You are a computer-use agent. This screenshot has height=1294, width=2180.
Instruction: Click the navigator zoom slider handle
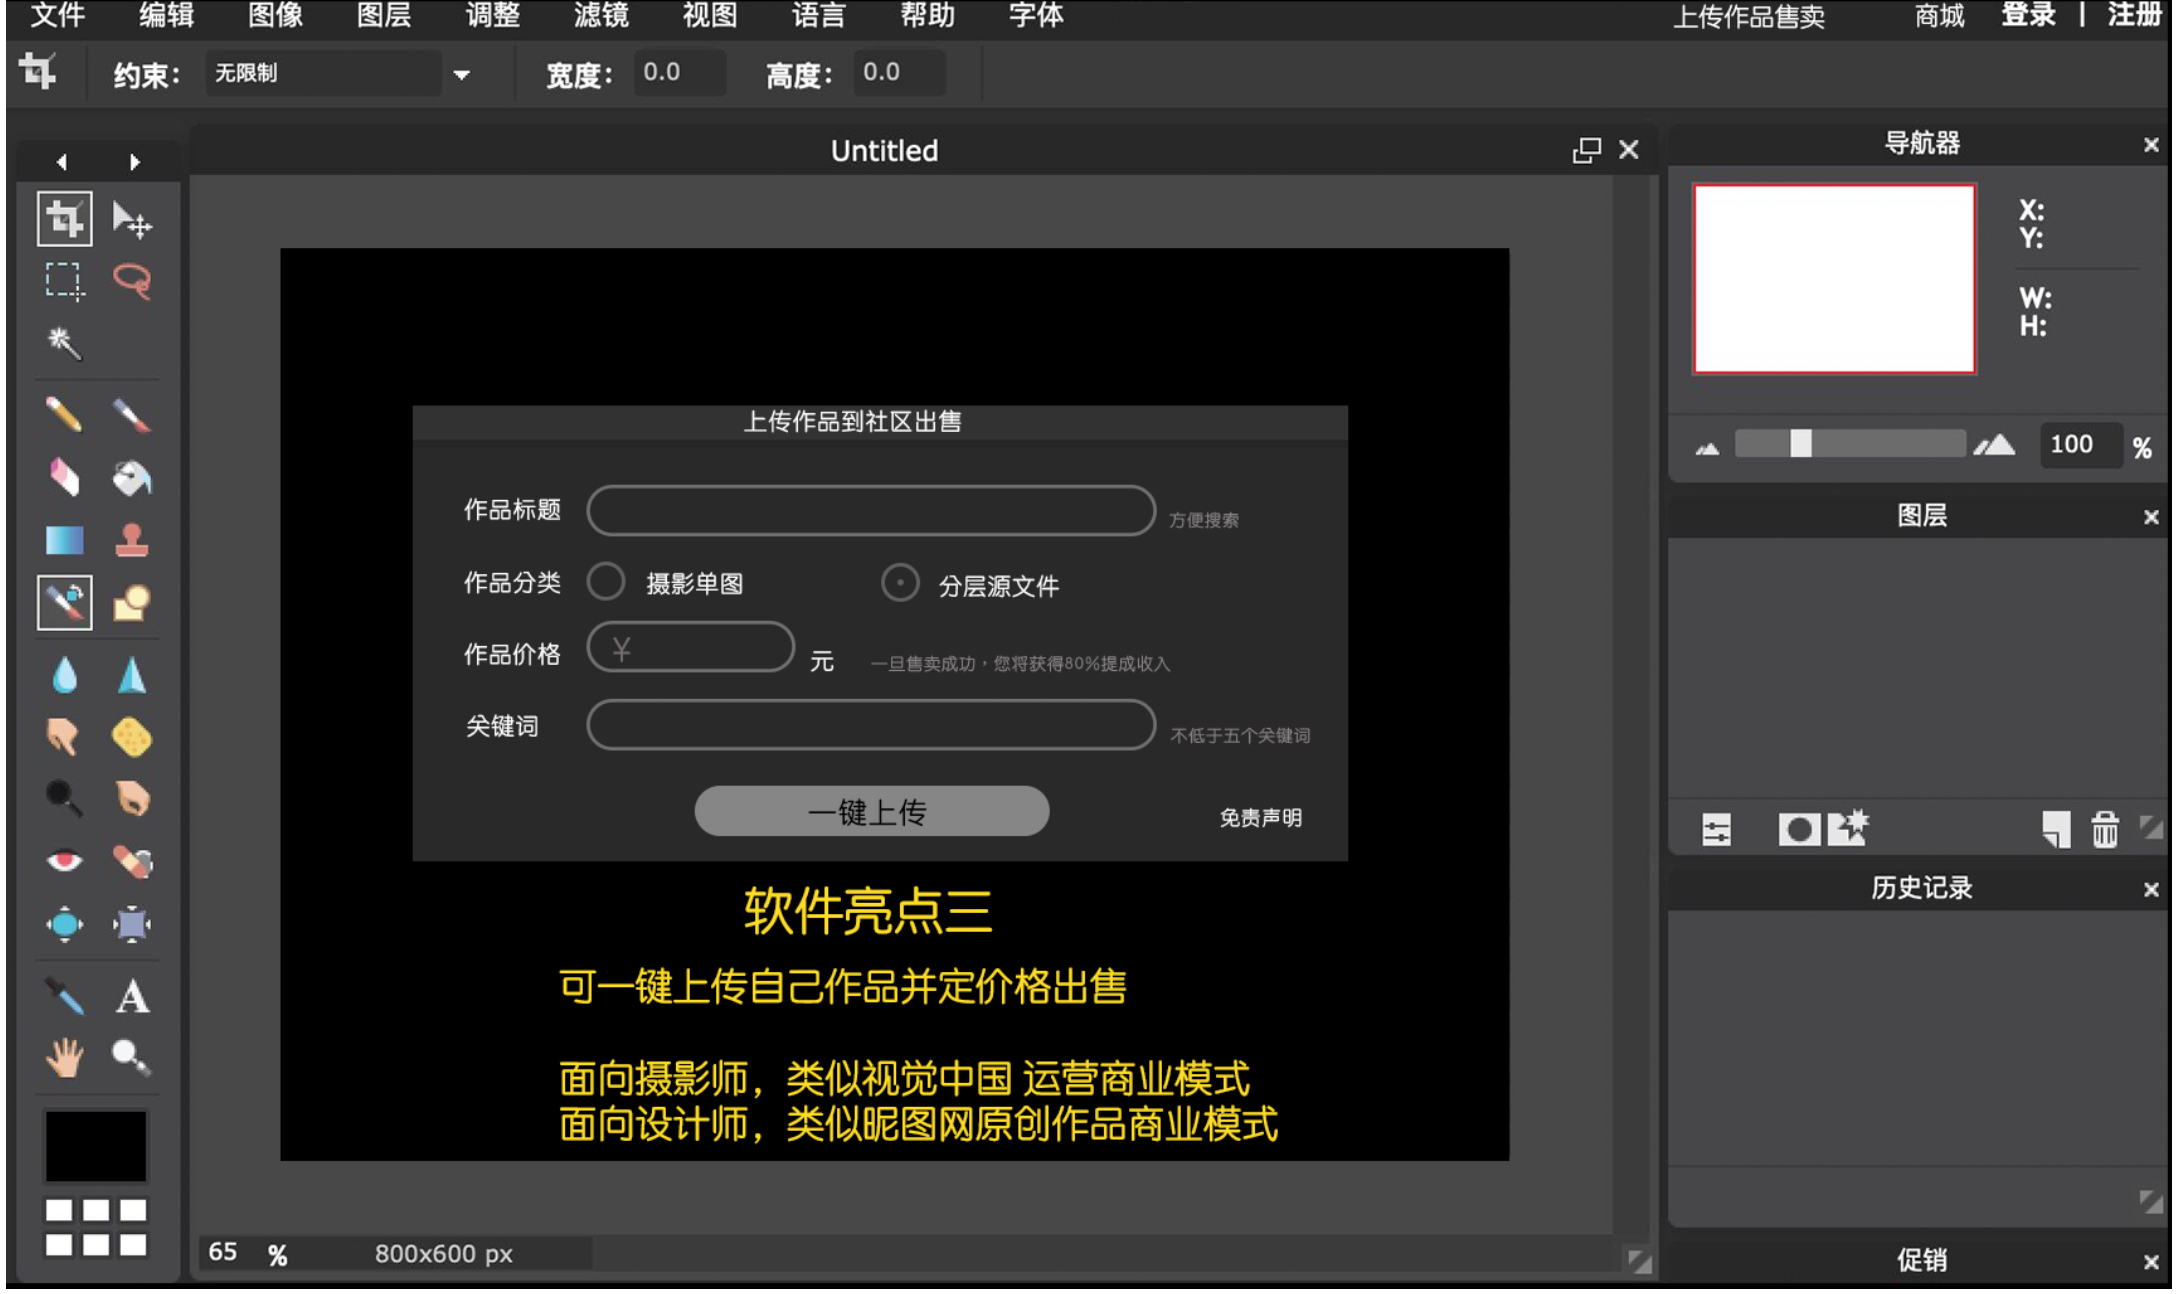point(1800,444)
